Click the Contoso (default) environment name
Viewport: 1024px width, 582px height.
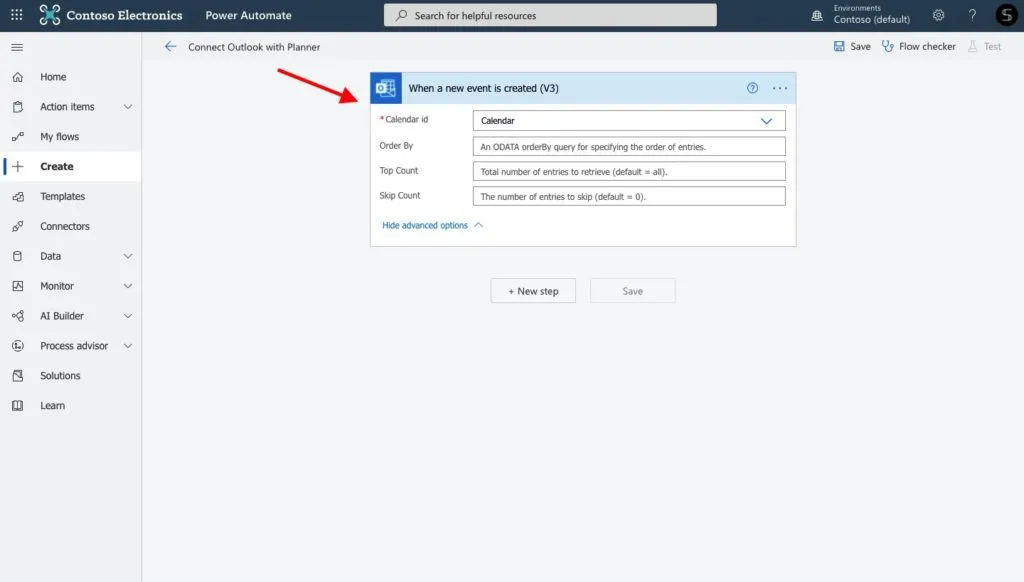(x=871, y=20)
